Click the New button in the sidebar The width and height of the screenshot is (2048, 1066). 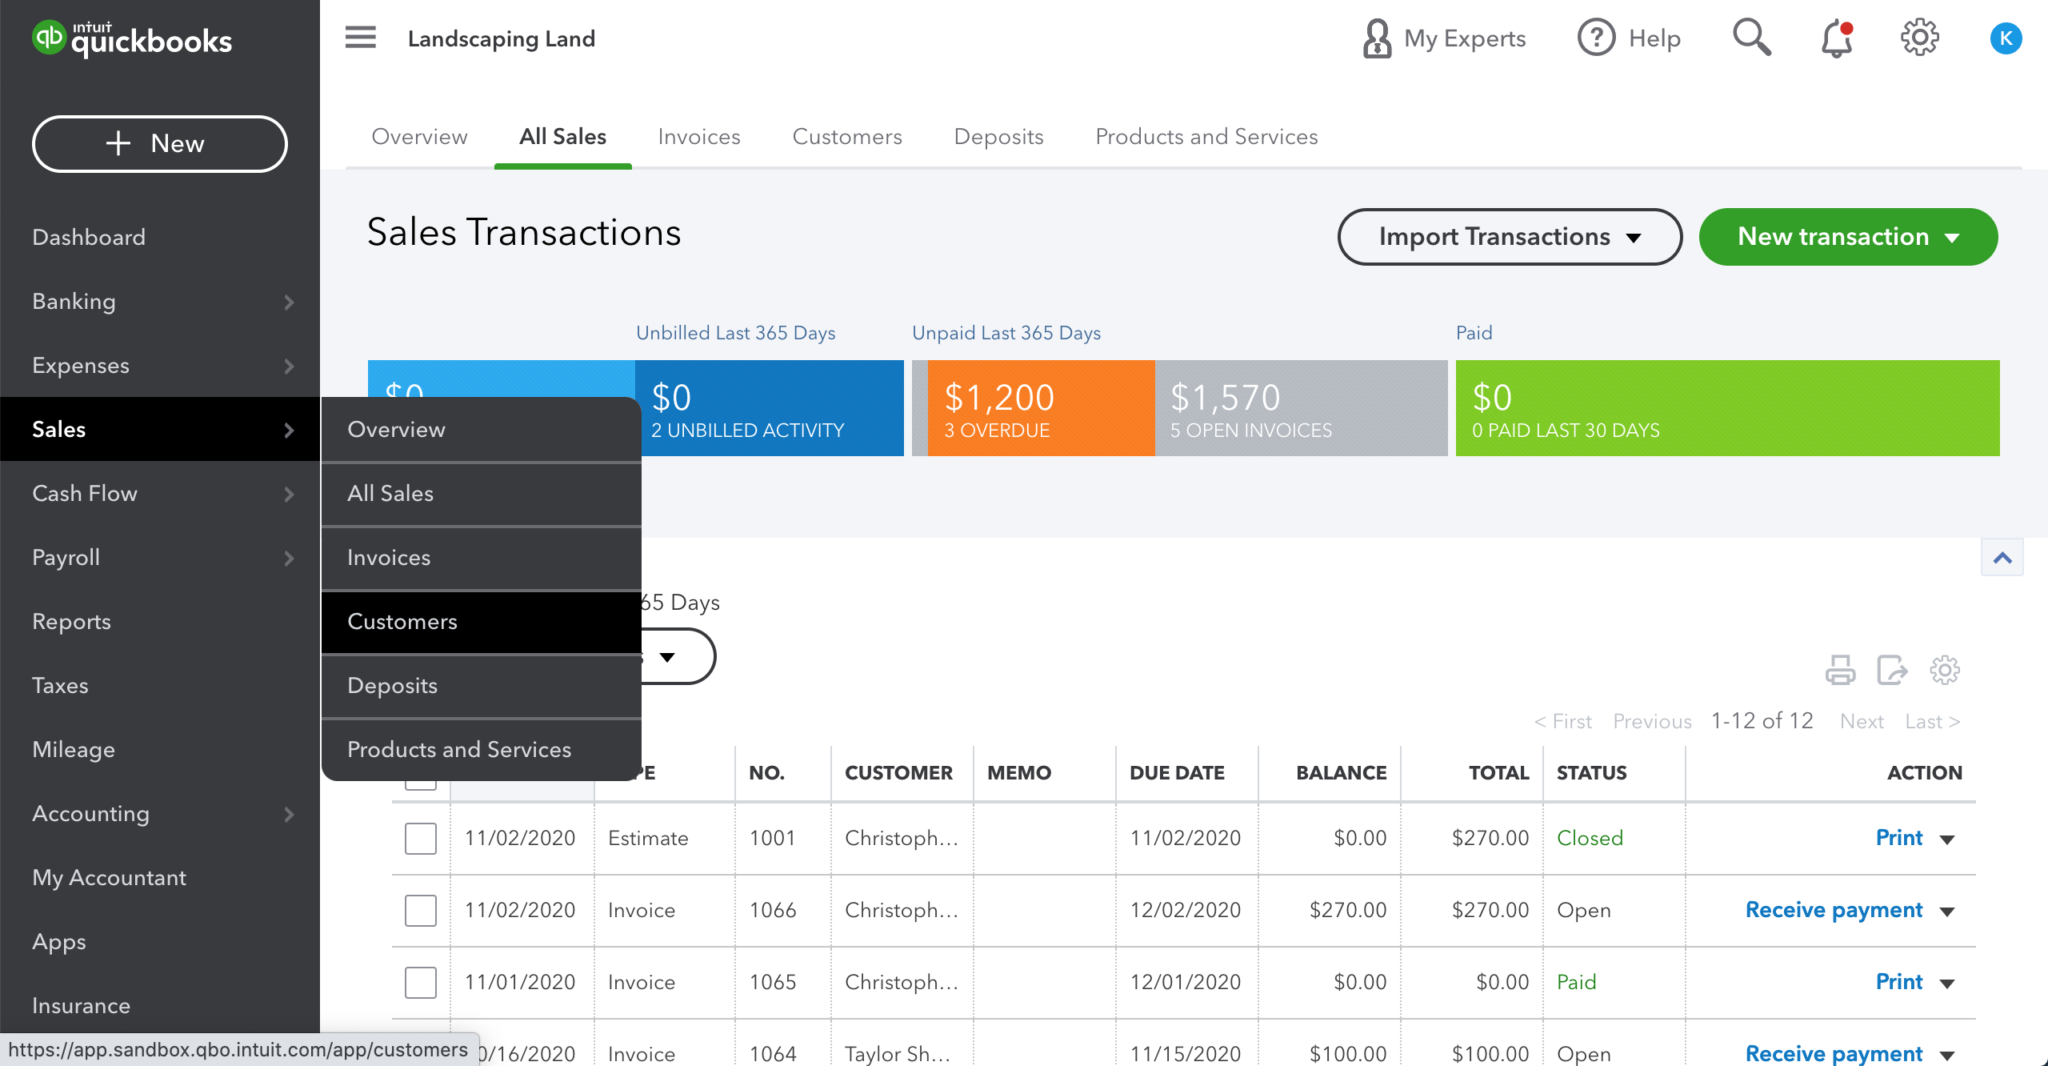pyautogui.click(x=159, y=143)
